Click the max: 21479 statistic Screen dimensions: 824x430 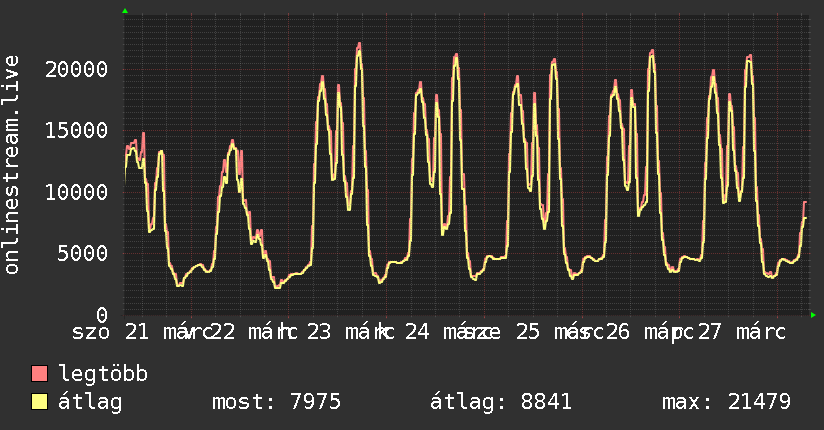(726, 402)
